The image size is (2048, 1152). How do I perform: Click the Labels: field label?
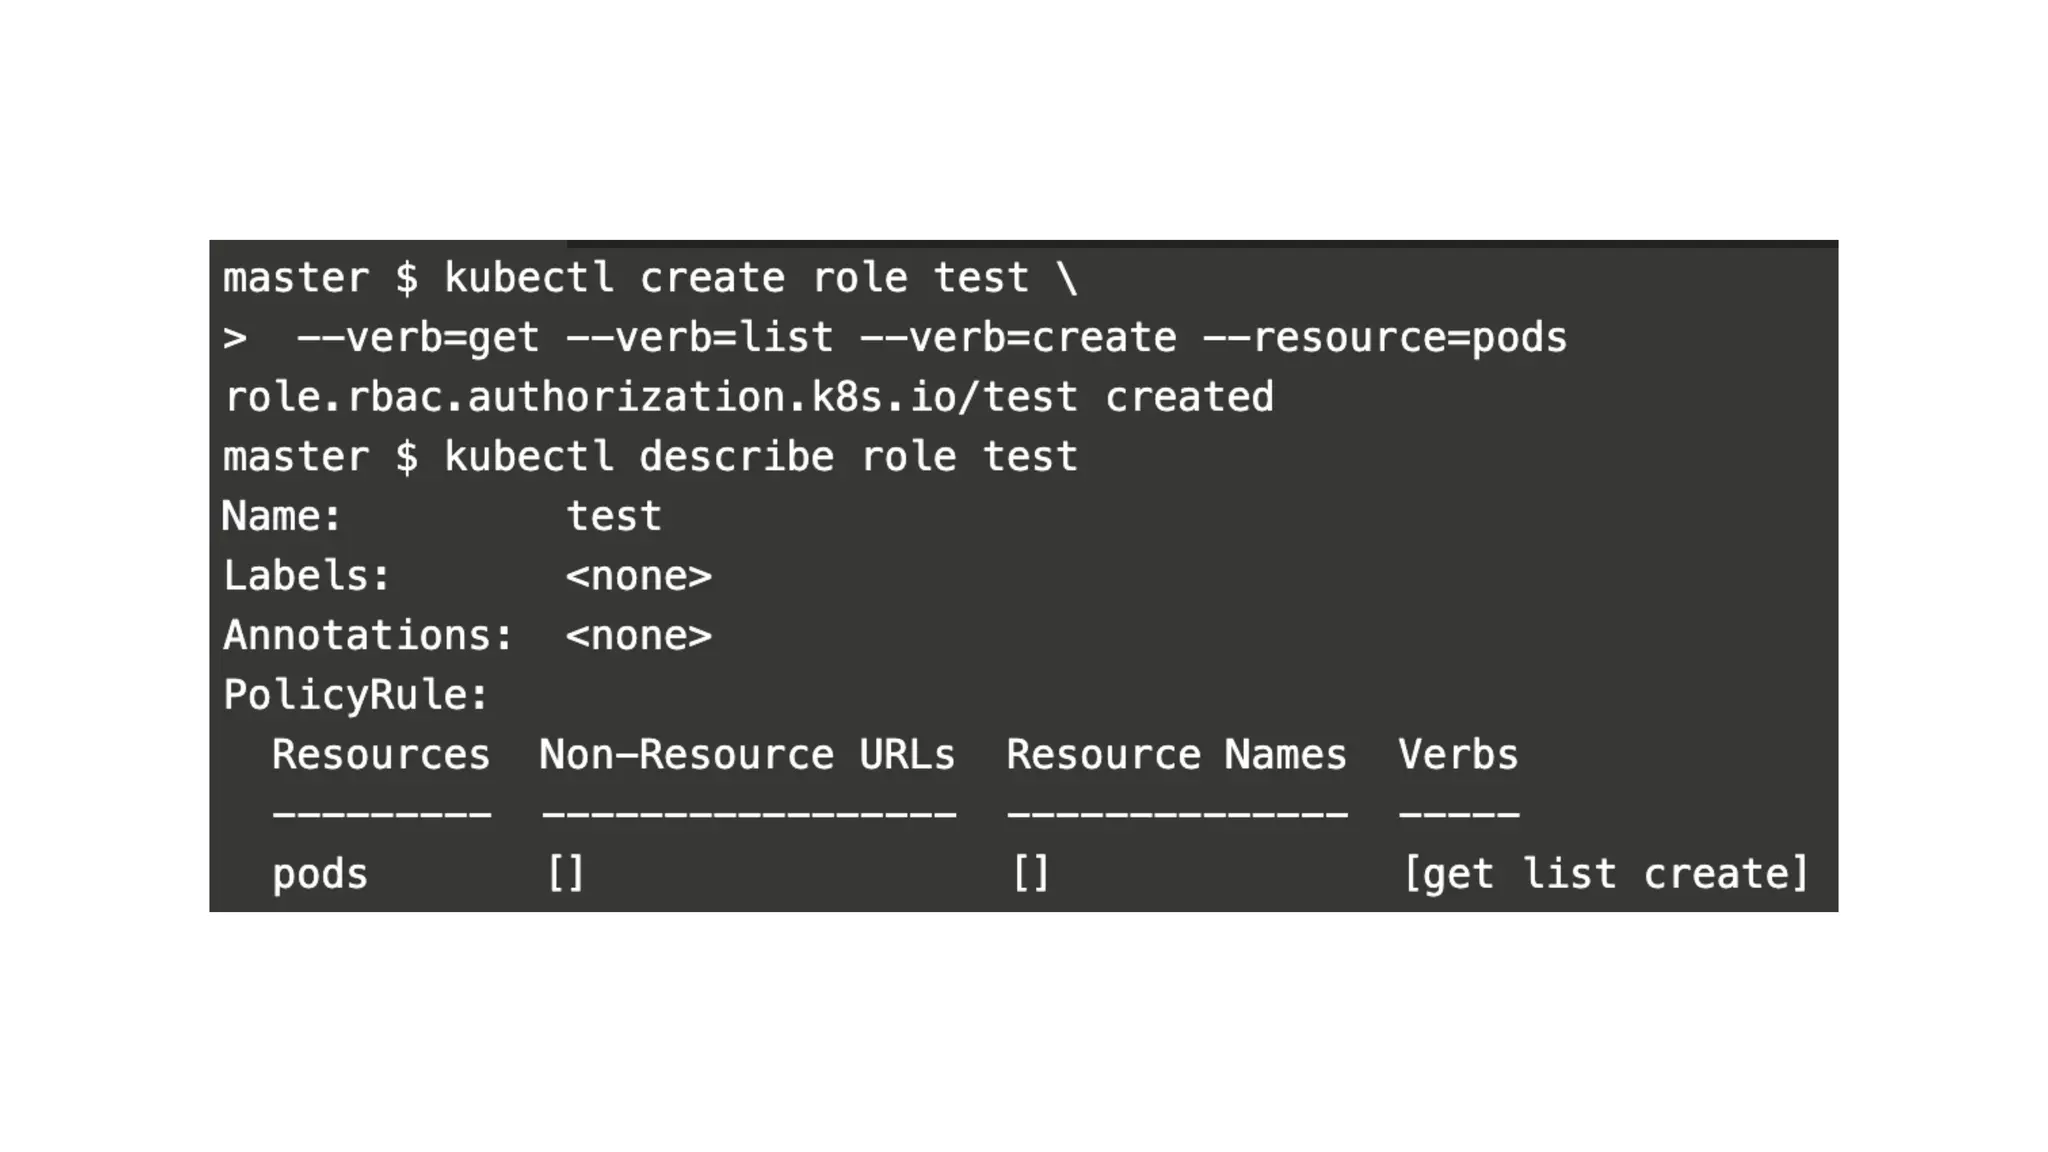click(x=306, y=576)
